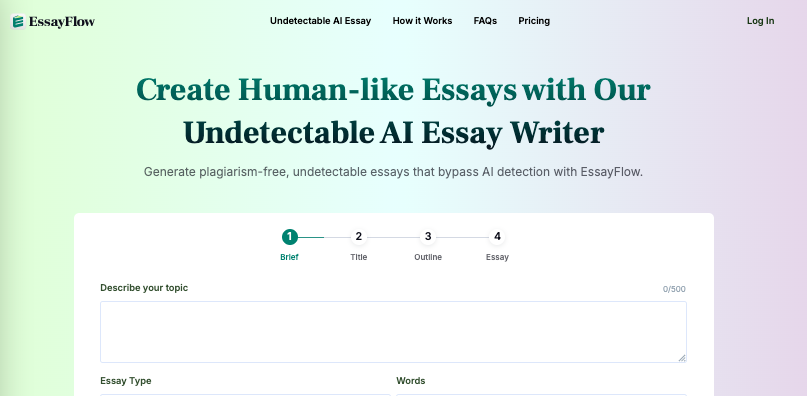
Task: Click the Outline step label
Action: coord(428,257)
